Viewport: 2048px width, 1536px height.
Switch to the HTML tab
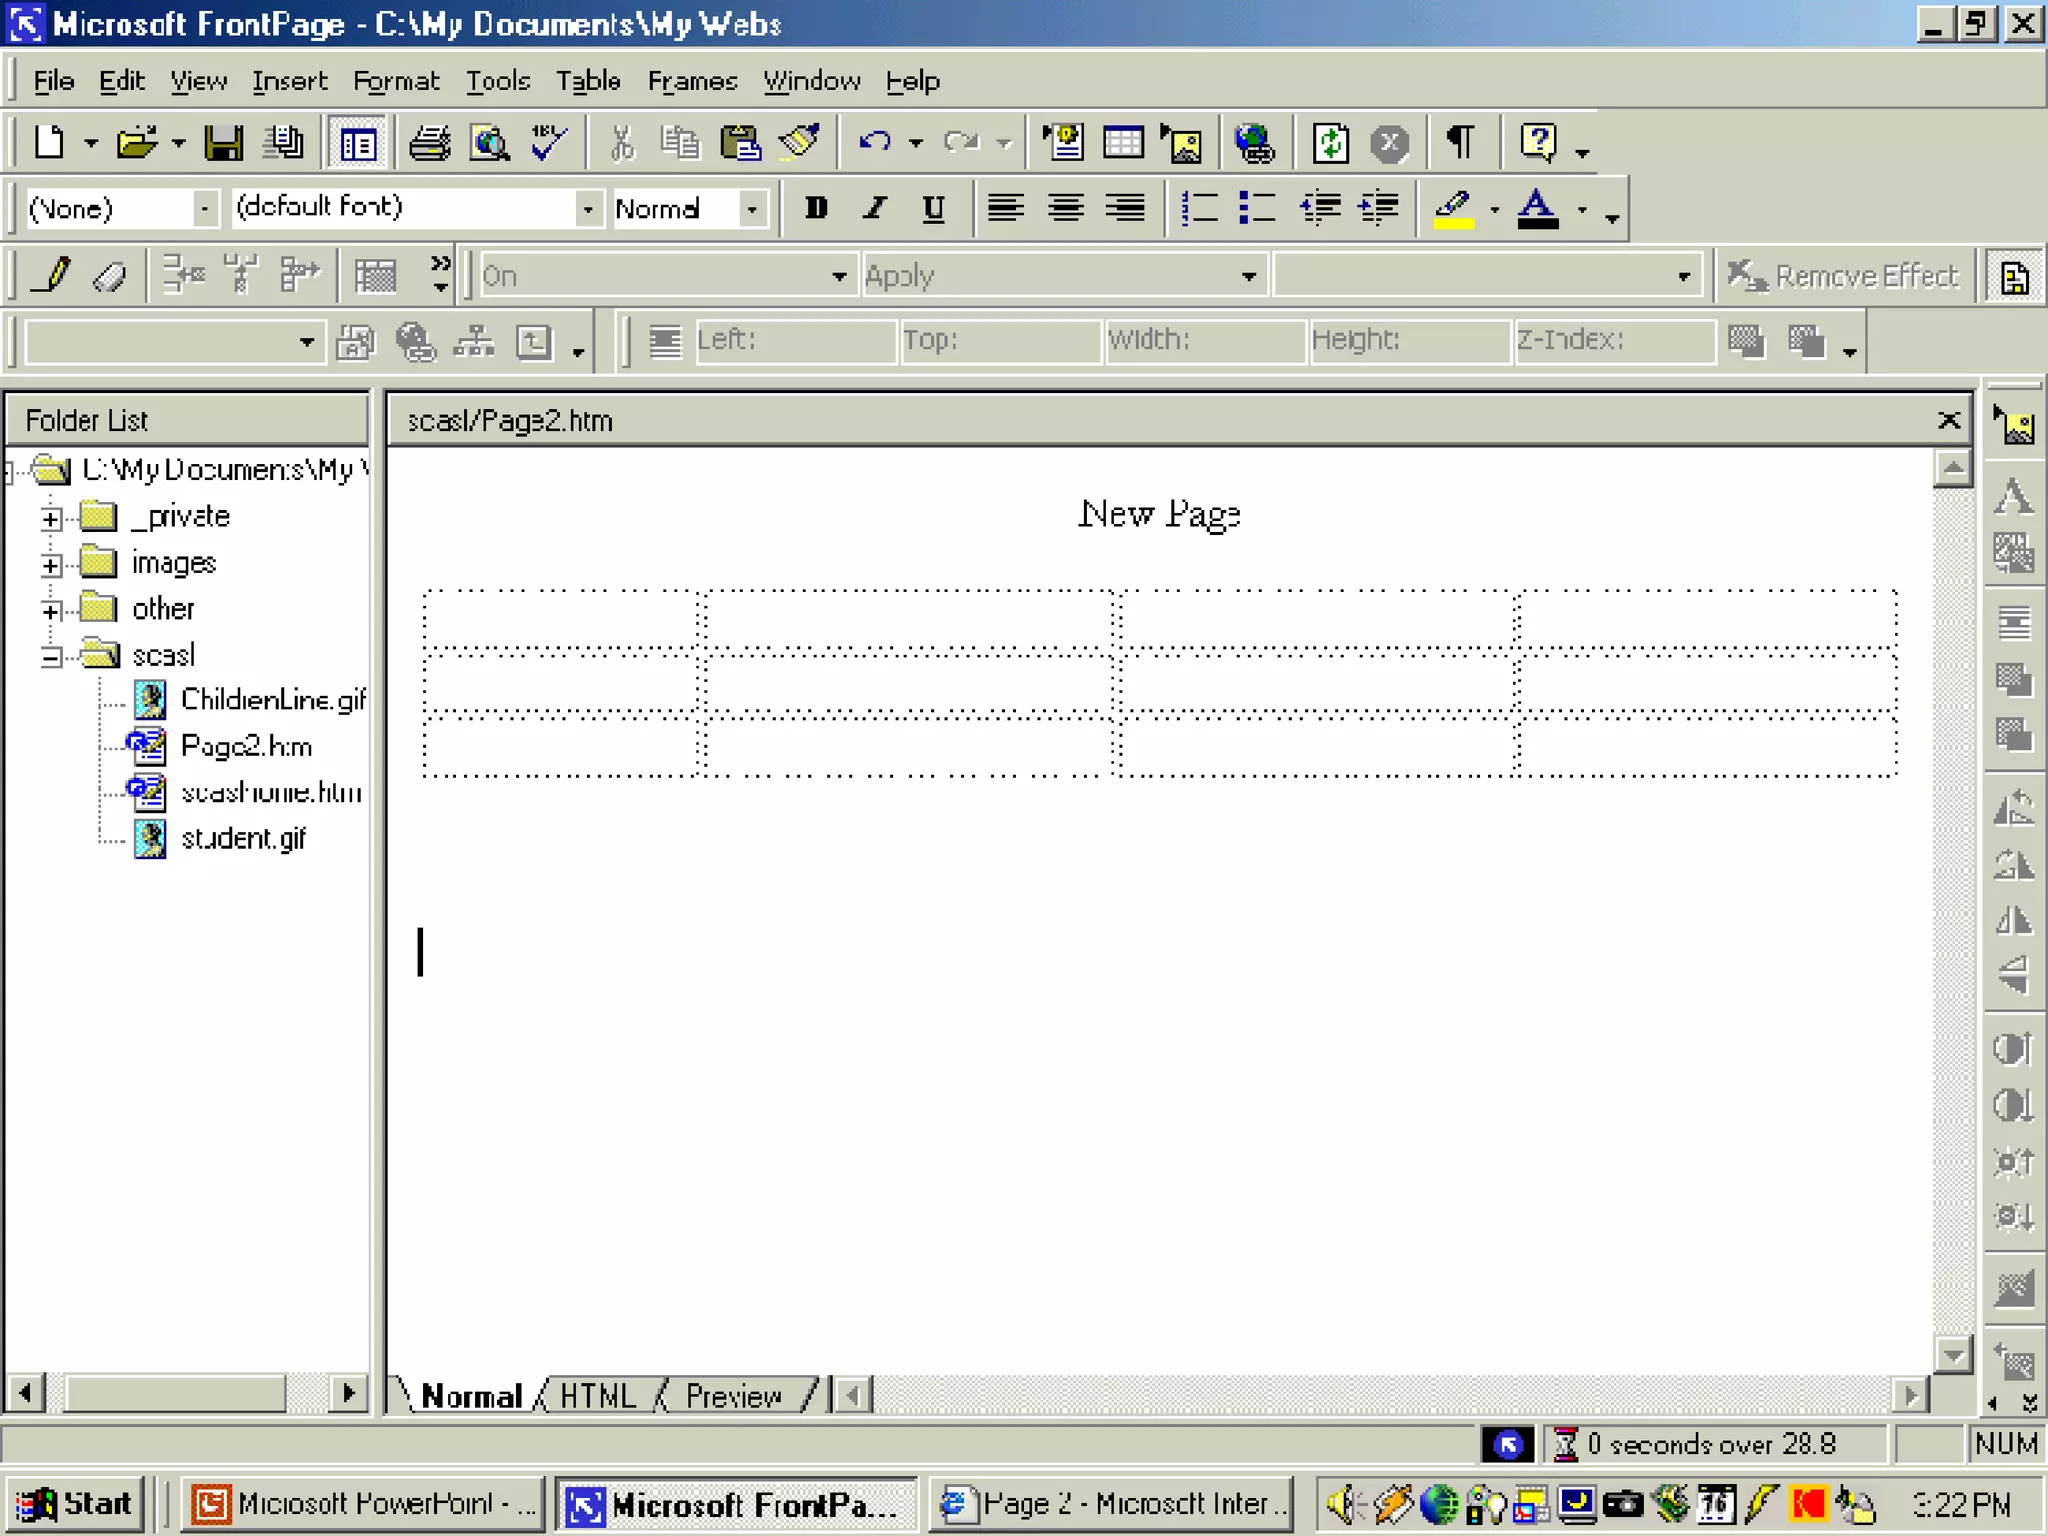[x=597, y=1395]
